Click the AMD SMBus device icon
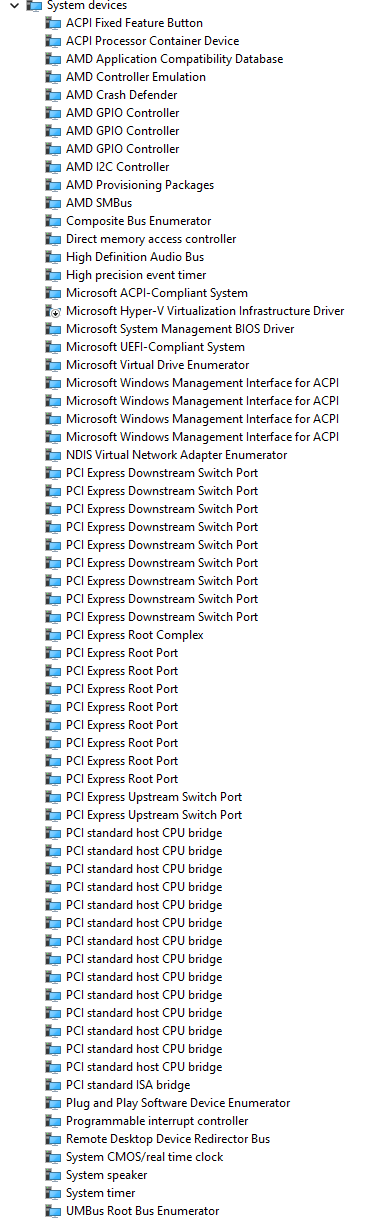389x1218 pixels. pos(53,203)
